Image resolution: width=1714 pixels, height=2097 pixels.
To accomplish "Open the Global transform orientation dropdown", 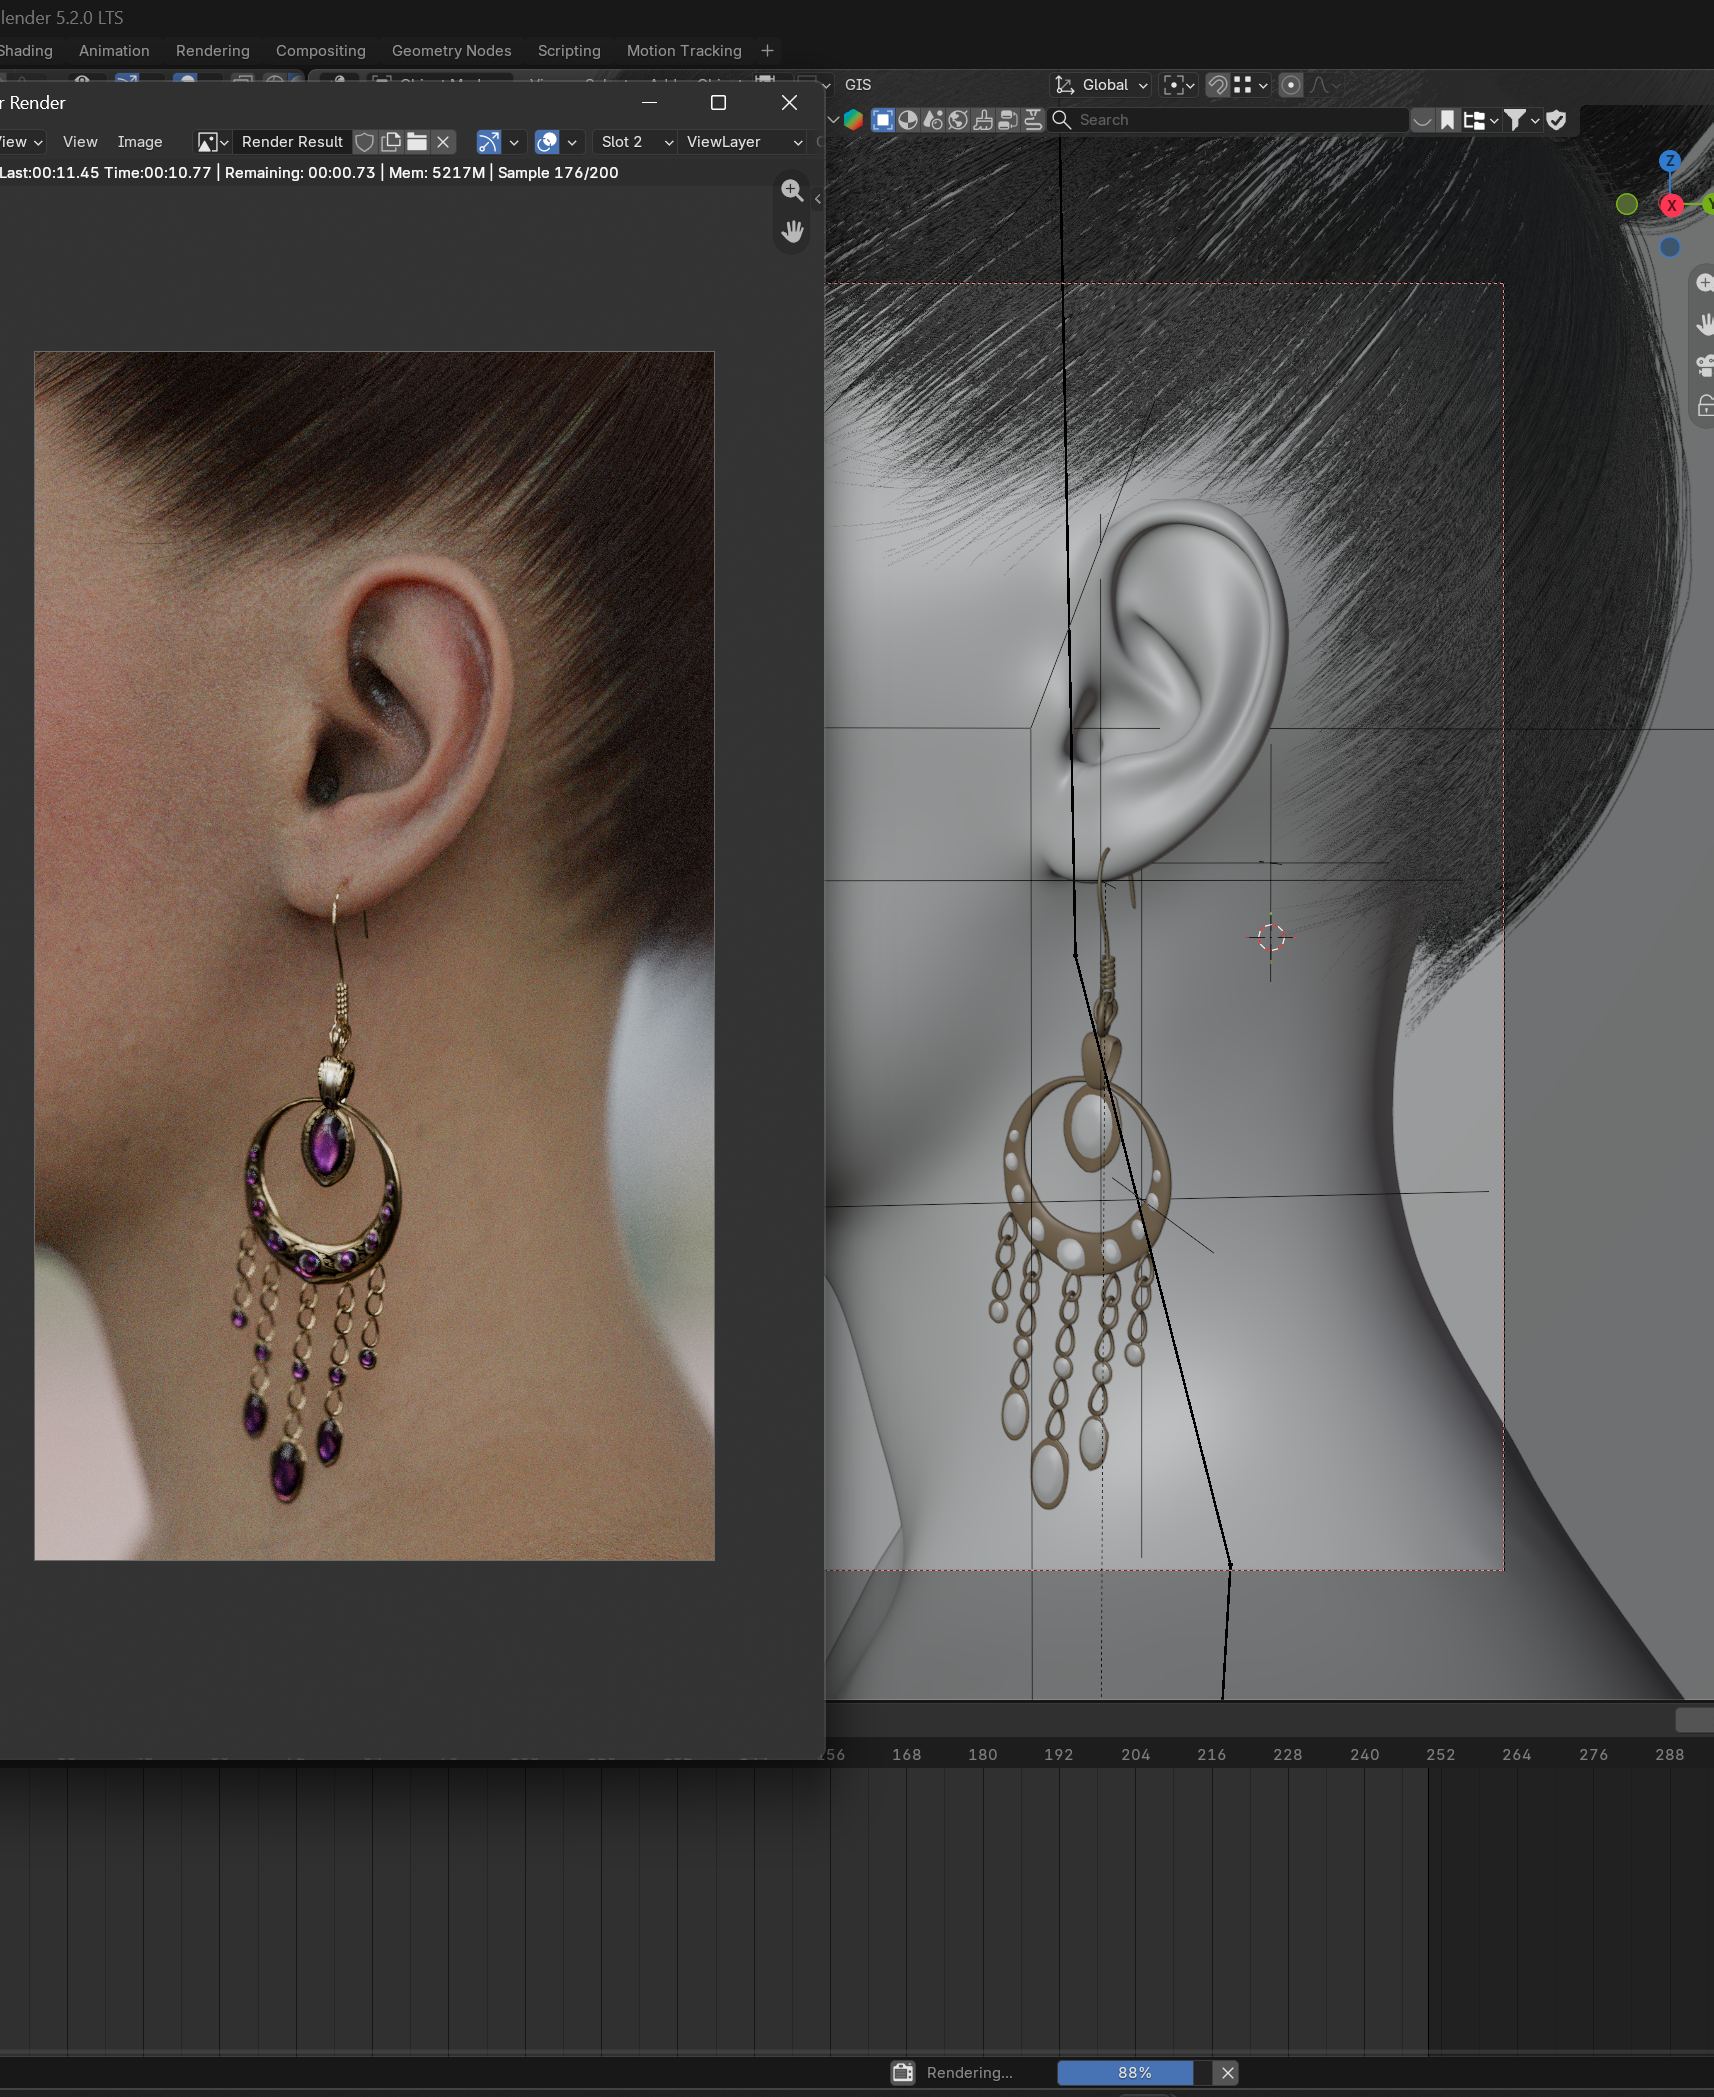I will (1101, 85).
